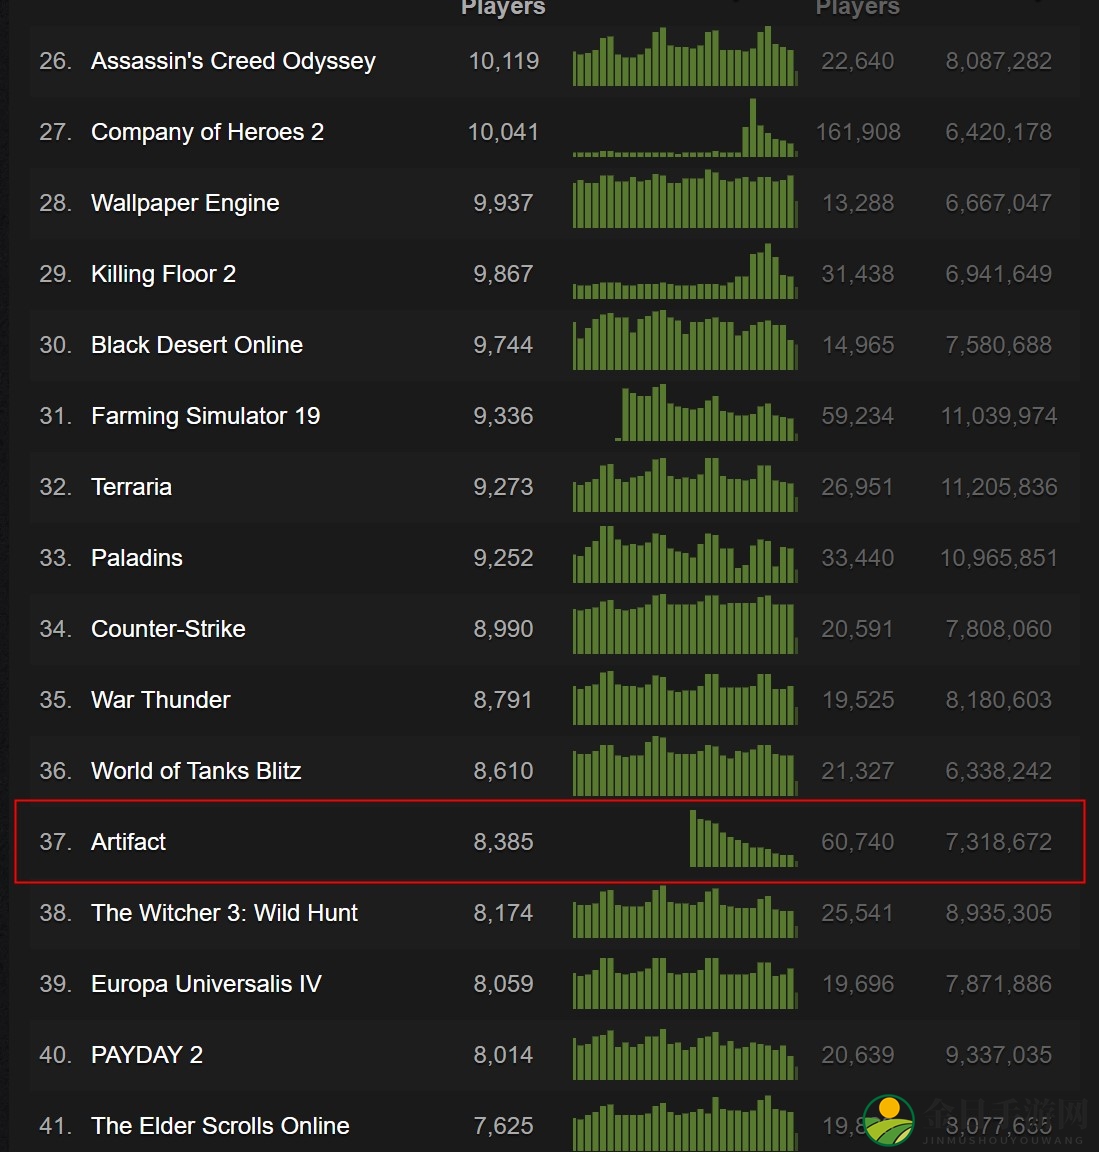Select hours played value 11,205,836
The width and height of the screenshot is (1099, 1152).
(x=999, y=487)
